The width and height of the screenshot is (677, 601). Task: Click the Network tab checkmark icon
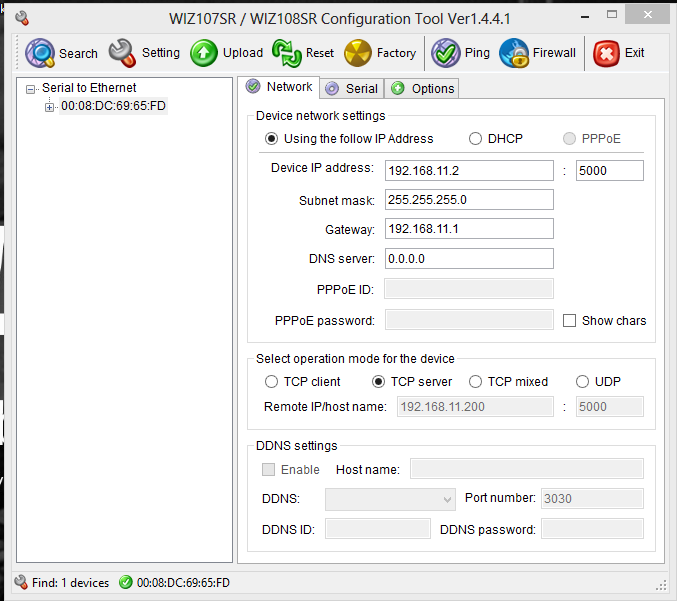tap(253, 86)
